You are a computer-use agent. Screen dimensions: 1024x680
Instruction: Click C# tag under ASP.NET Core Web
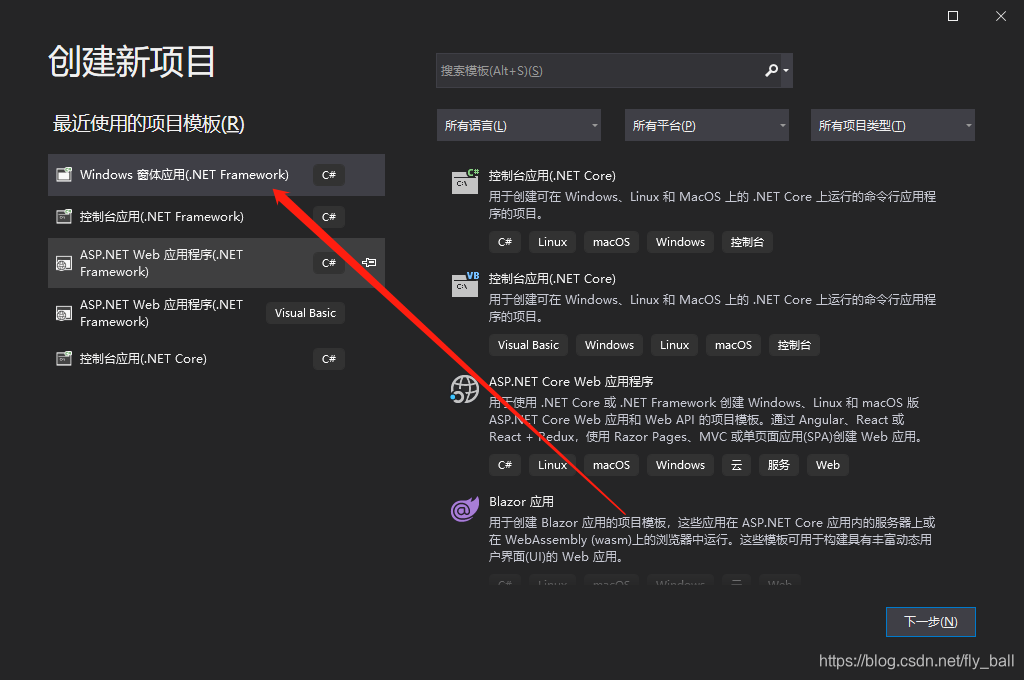pos(505,465)
